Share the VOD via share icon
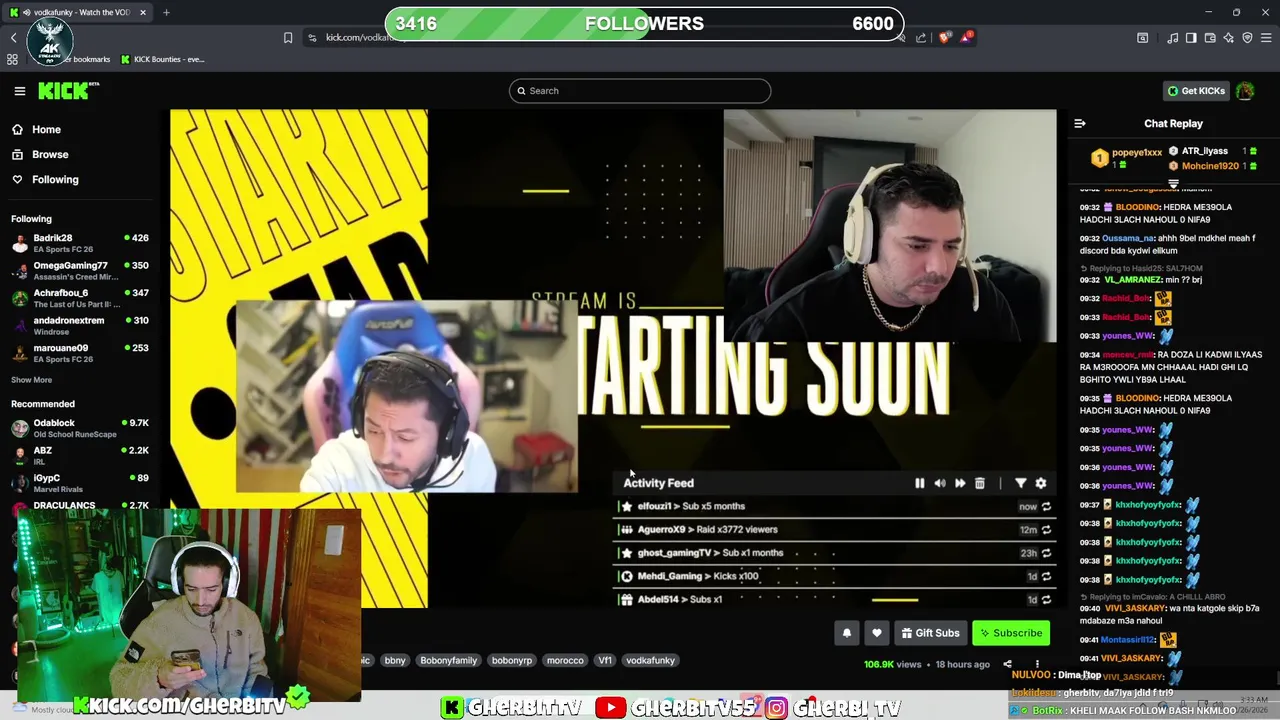The height and width of the screenshot is (720, 1280). click(x=1007, y=664)
